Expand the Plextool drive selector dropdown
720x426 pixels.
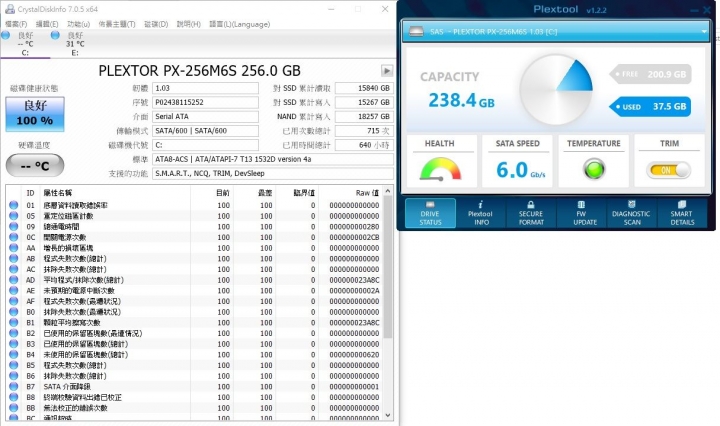click(x=704, y=32)
